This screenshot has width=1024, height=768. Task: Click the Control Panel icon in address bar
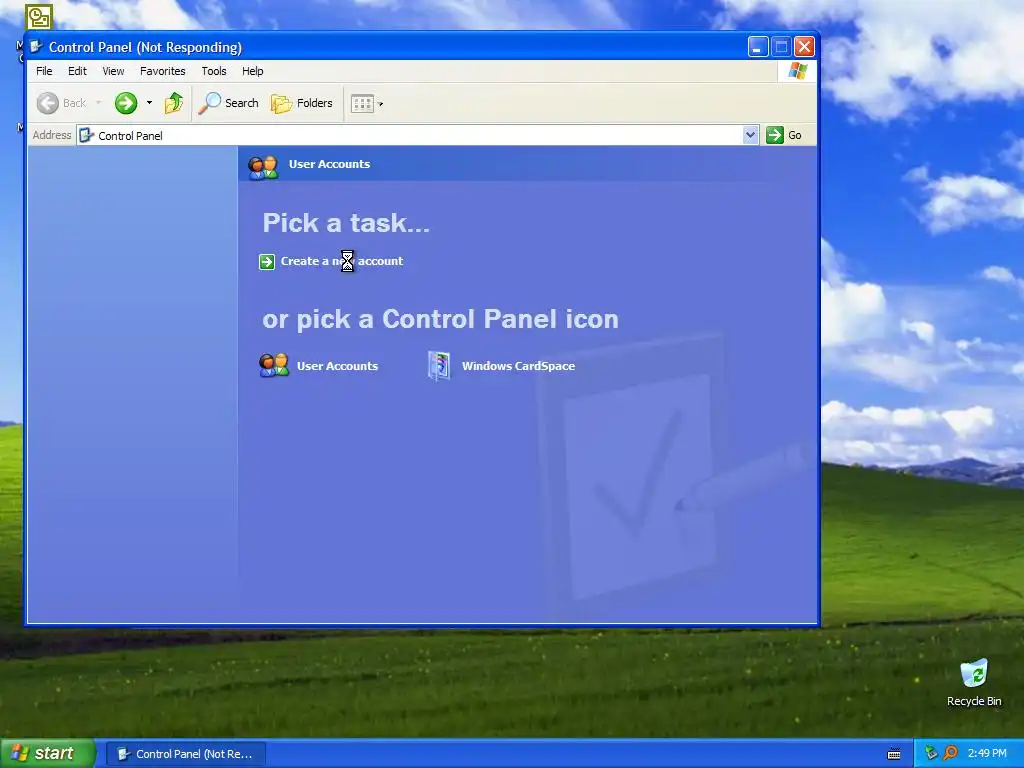[86, 135]
